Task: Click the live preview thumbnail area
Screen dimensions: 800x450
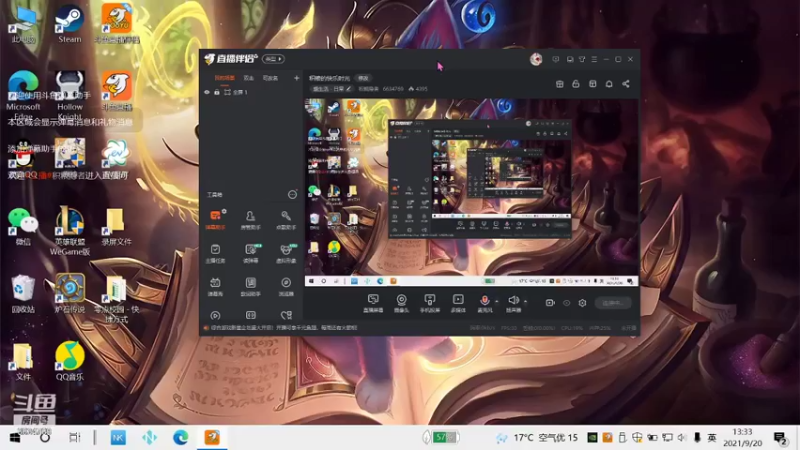Action: [471, 192]
